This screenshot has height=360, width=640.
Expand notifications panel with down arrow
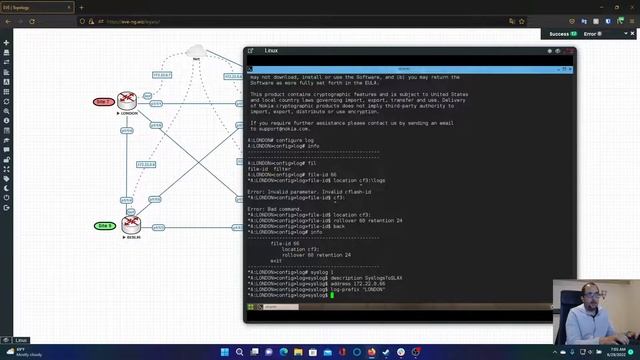[x=625, y=33]
